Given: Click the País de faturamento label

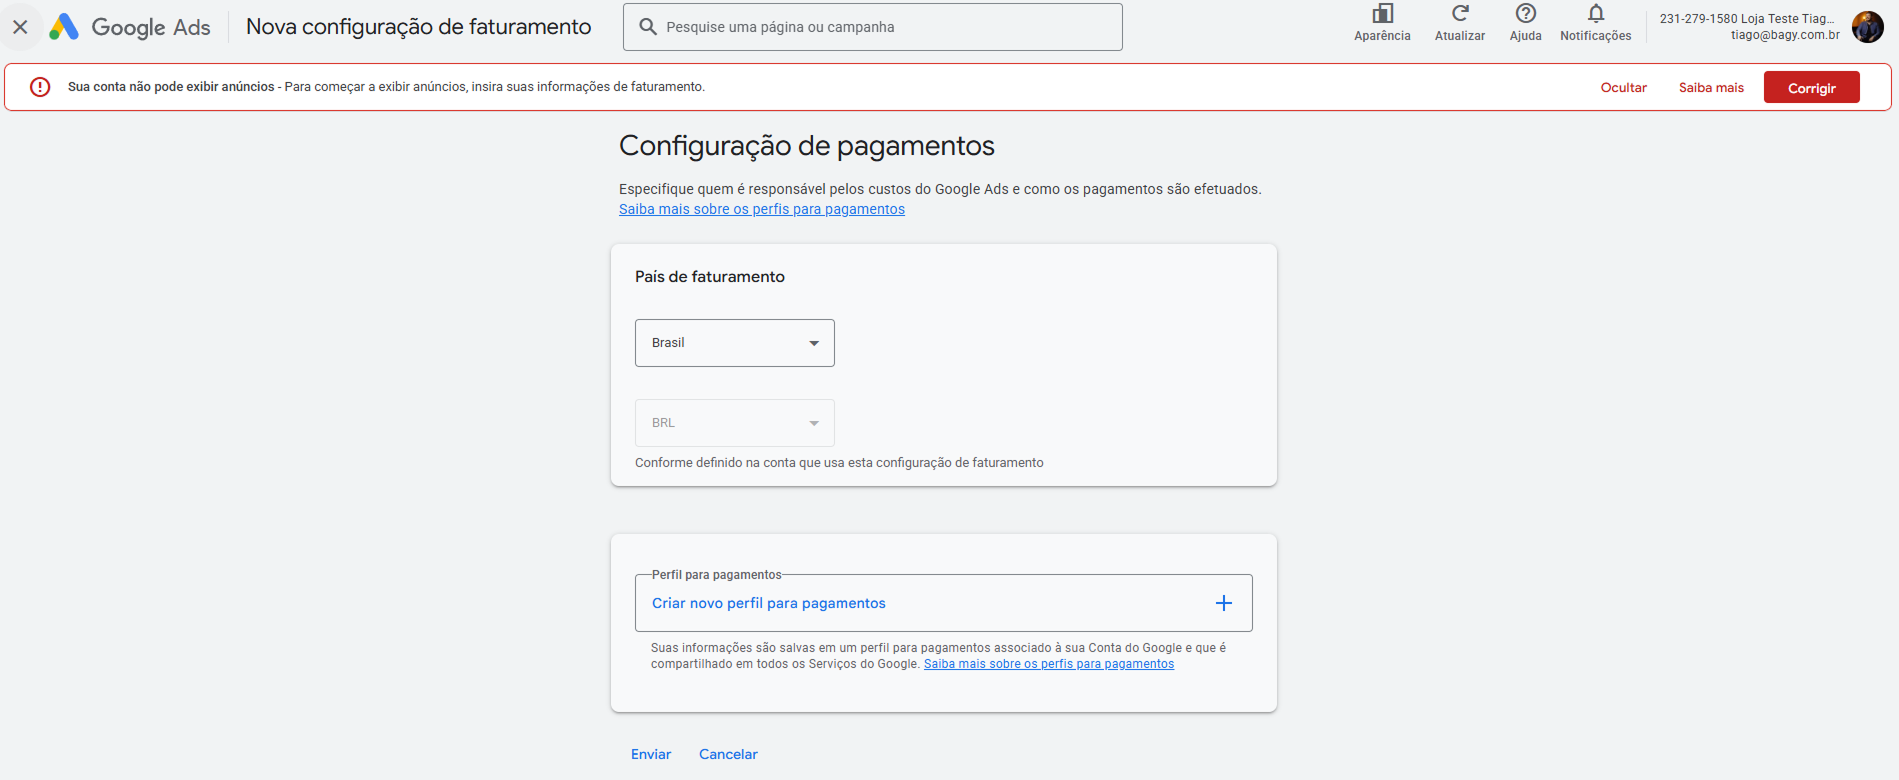Looking at the screenshot, I should 710,277.
